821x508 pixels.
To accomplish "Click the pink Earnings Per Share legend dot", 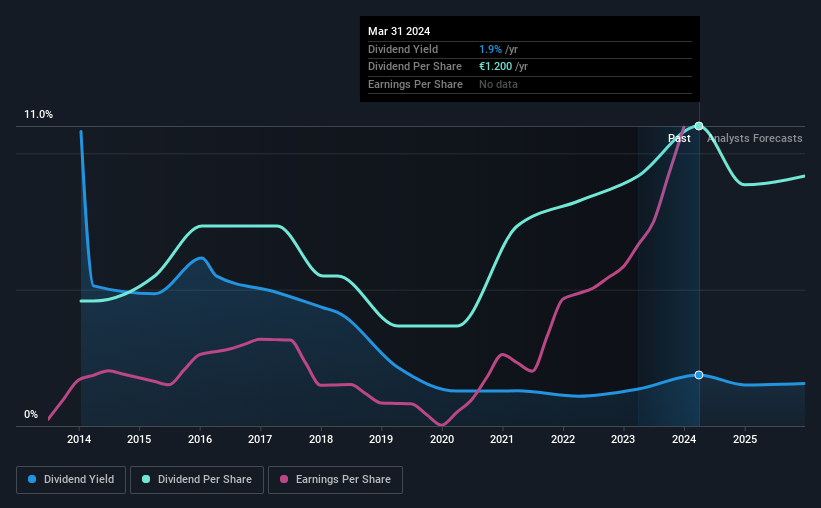I will click(284, 479).
